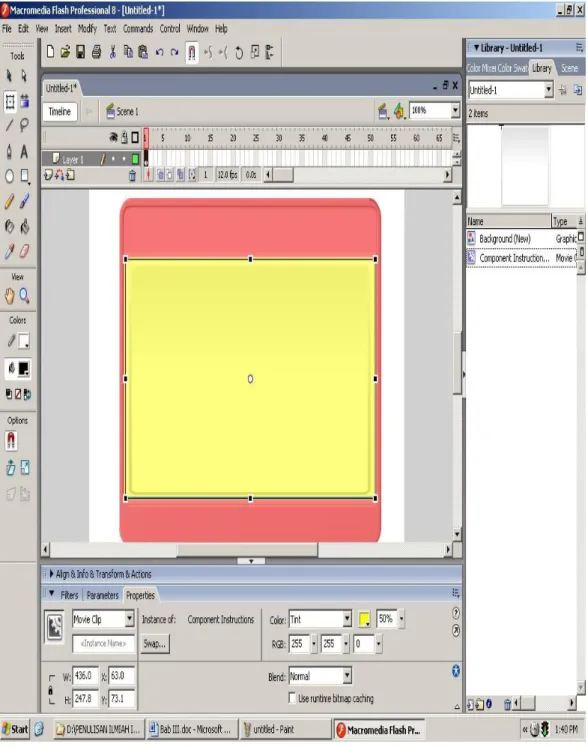
Task: Open the stage zoom 100% dropdown
Action: point(456,111)
